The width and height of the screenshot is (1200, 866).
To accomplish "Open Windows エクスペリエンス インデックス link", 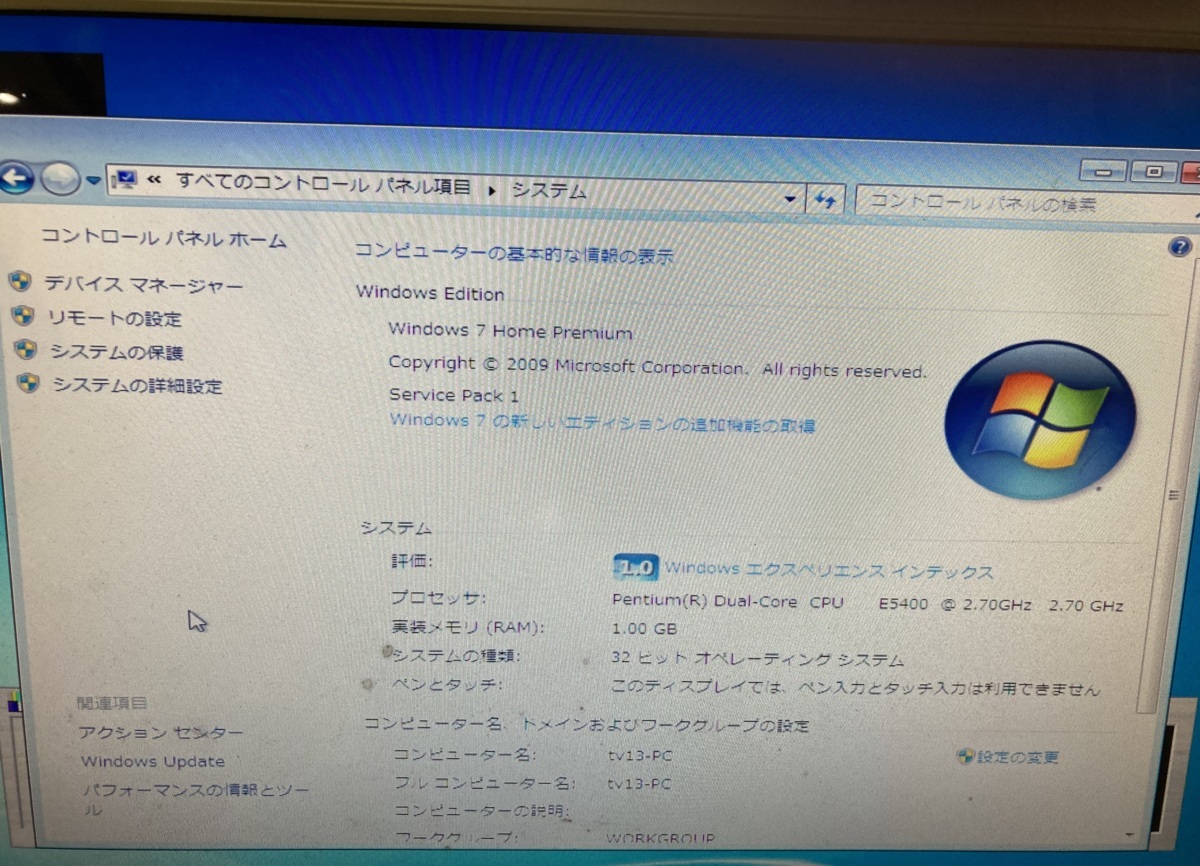I will tap(829, 571).
